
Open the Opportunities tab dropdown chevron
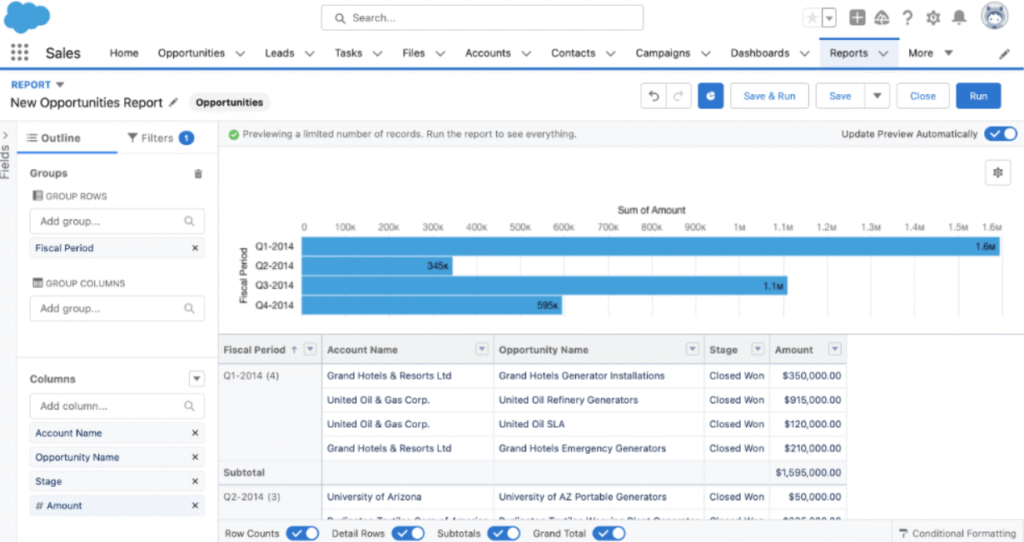coord(240,54)
